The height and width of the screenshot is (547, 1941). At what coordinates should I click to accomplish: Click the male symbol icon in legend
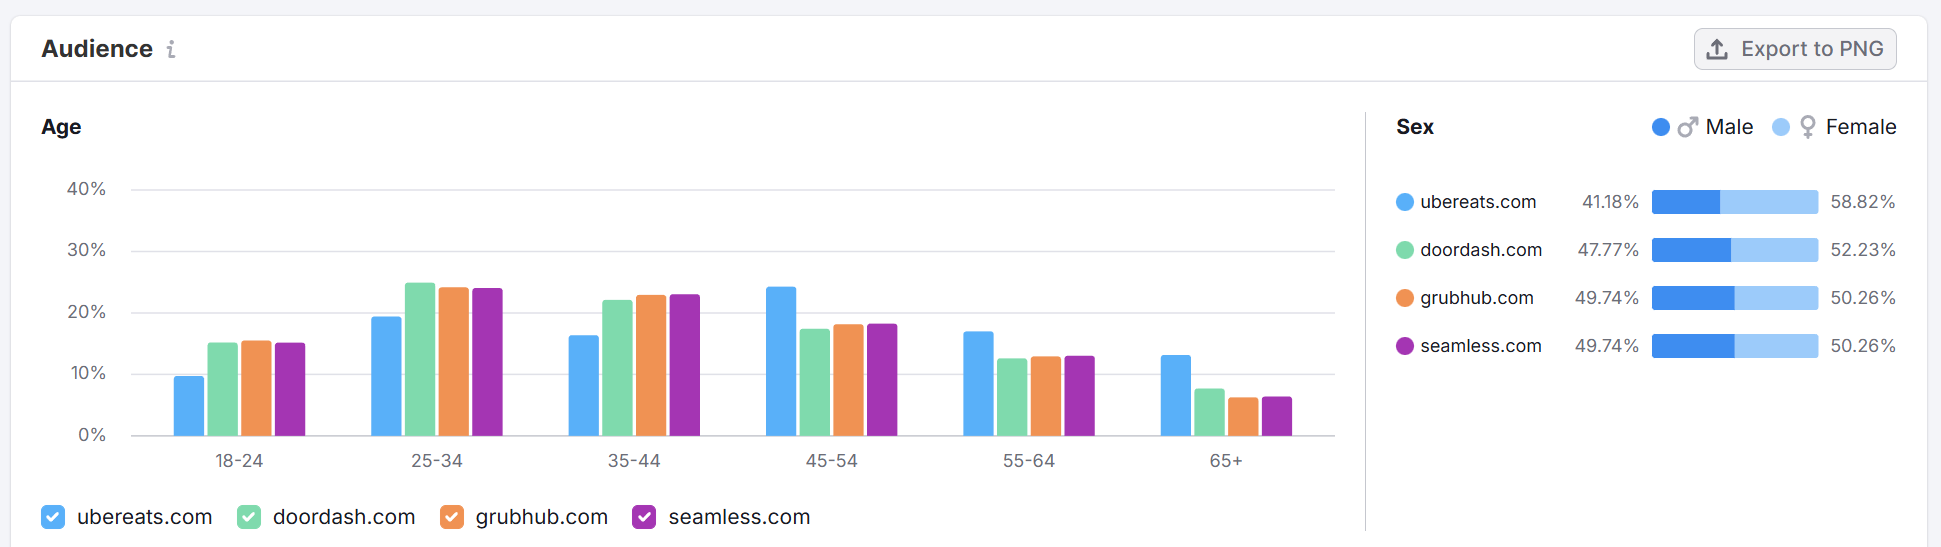(1688, 127)
